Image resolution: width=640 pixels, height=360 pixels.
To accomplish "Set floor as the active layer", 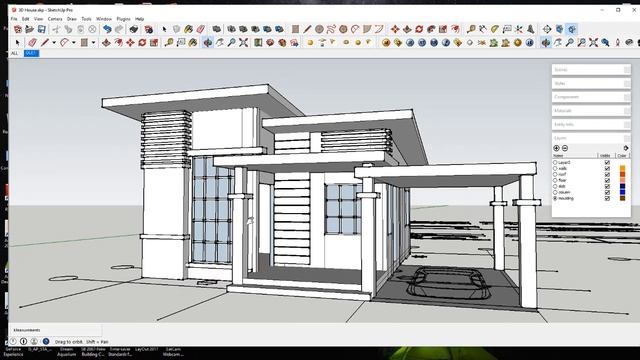I will [555, 180].
